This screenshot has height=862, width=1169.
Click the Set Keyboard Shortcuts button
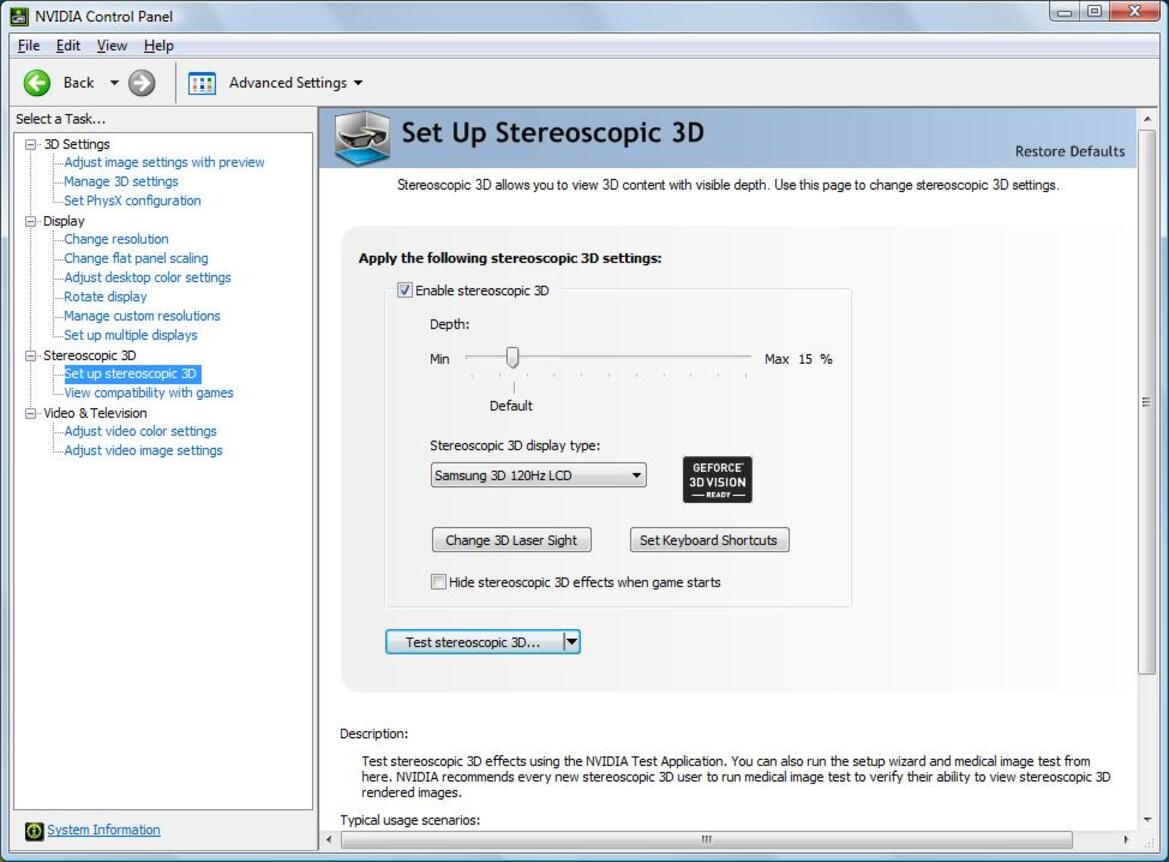coord(709,540)
